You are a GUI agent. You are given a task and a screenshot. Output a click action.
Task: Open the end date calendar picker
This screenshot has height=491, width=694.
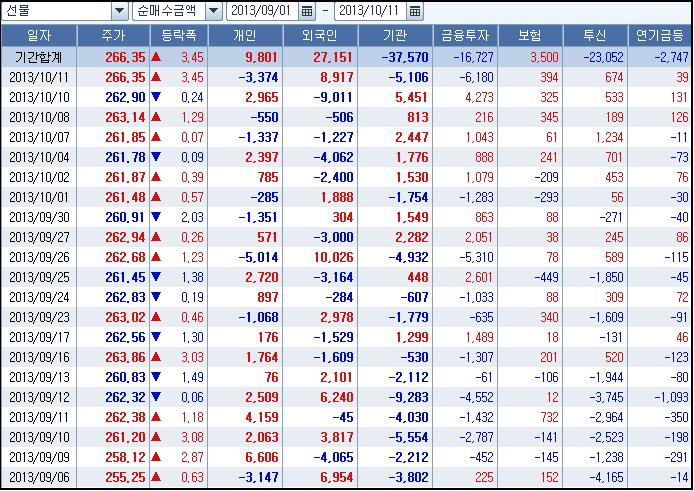[415, 11]
